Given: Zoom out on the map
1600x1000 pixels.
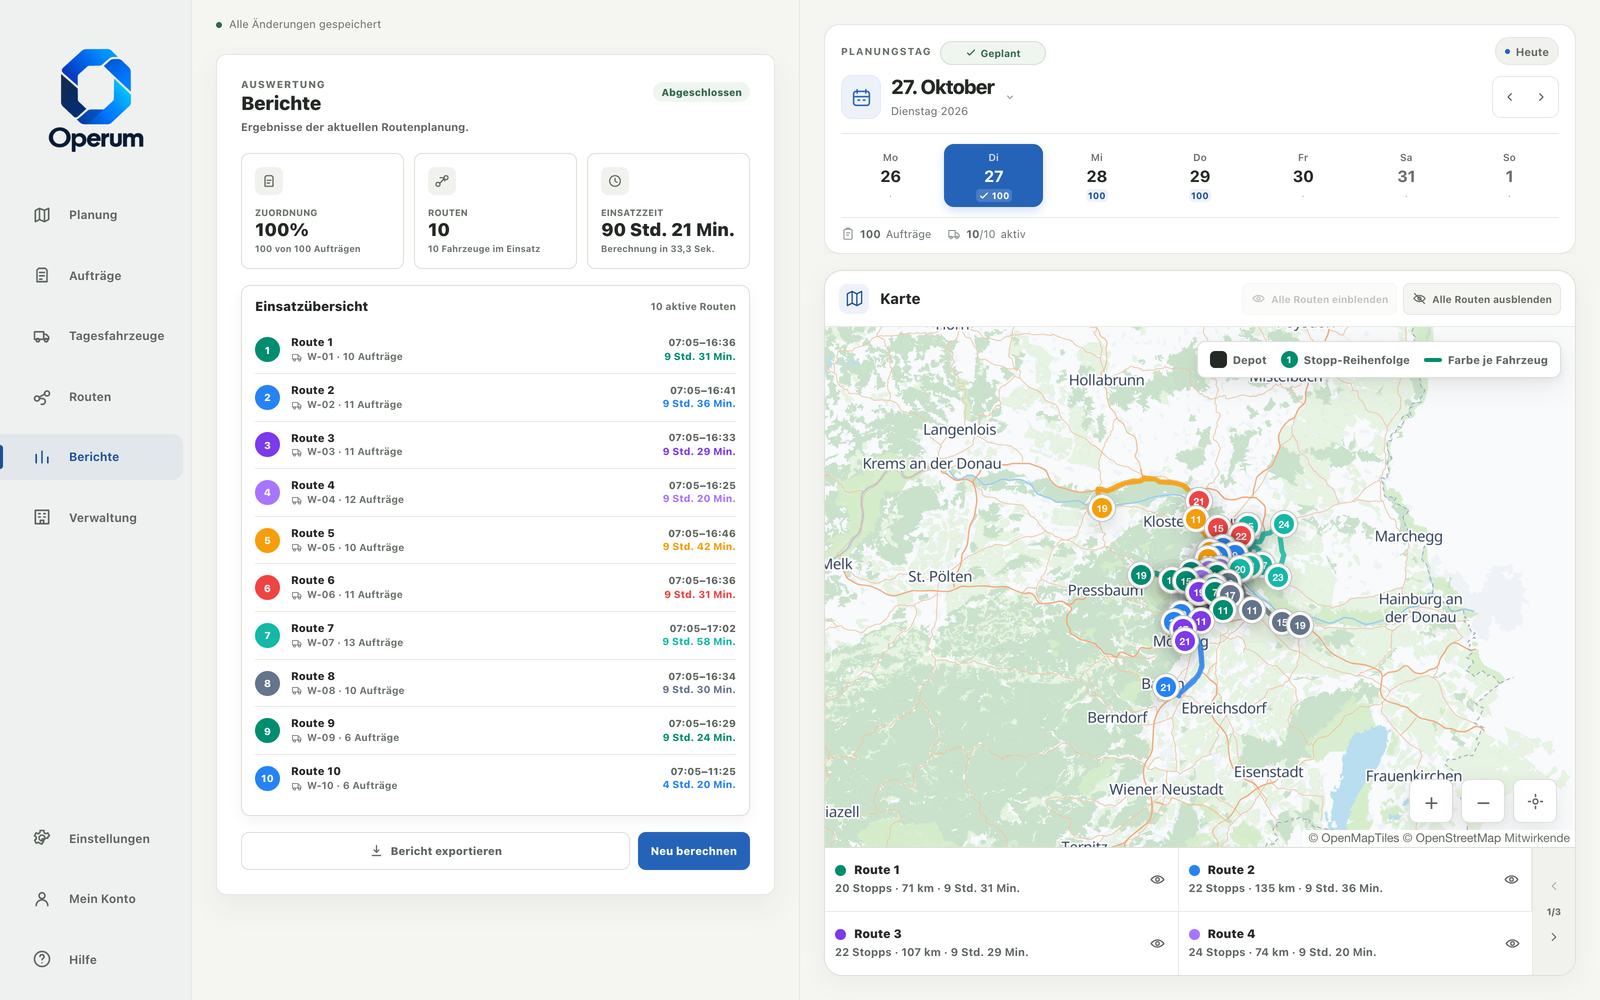Looking at the screenshot, I should 1483,802.
